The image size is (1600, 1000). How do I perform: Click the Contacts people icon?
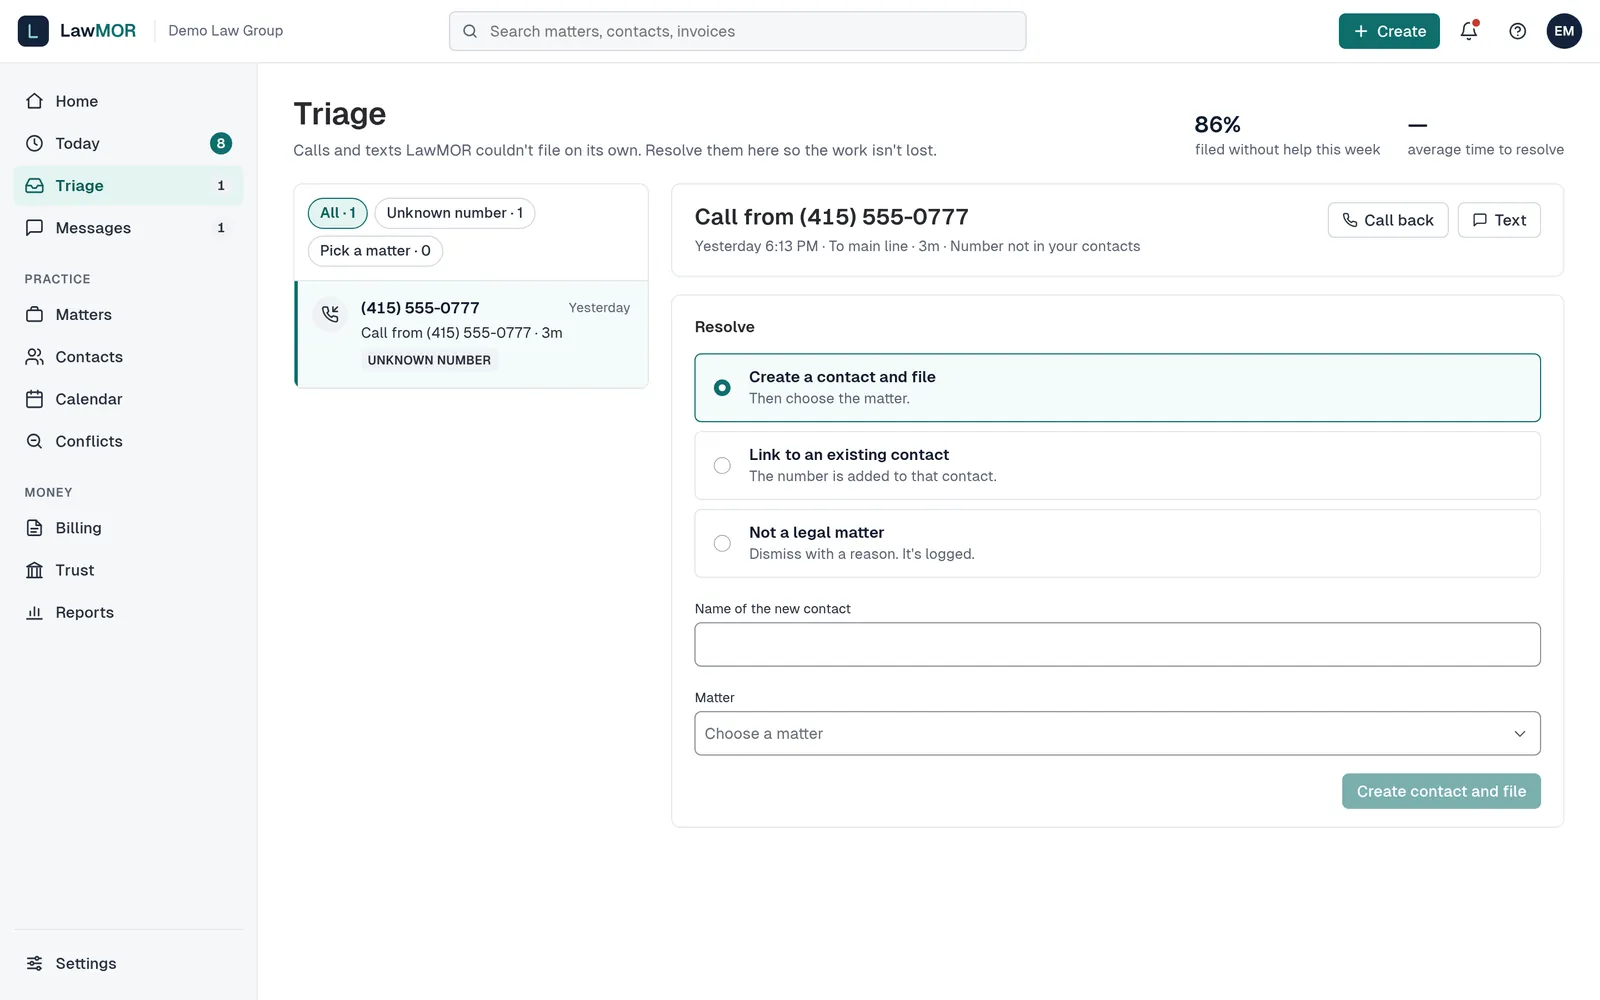(35, 357)
